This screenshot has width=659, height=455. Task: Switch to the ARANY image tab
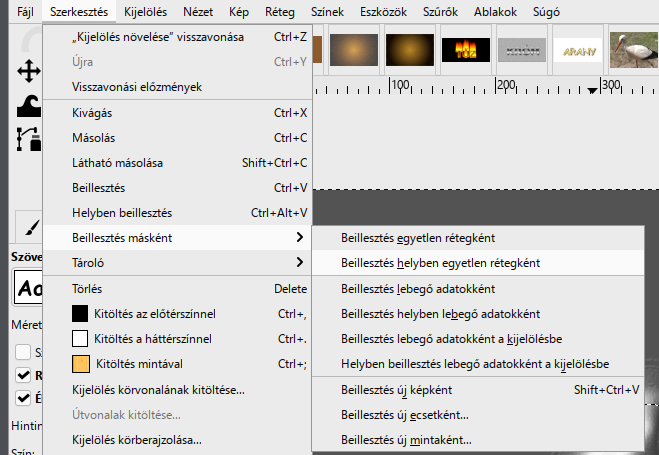click(578, 50)
